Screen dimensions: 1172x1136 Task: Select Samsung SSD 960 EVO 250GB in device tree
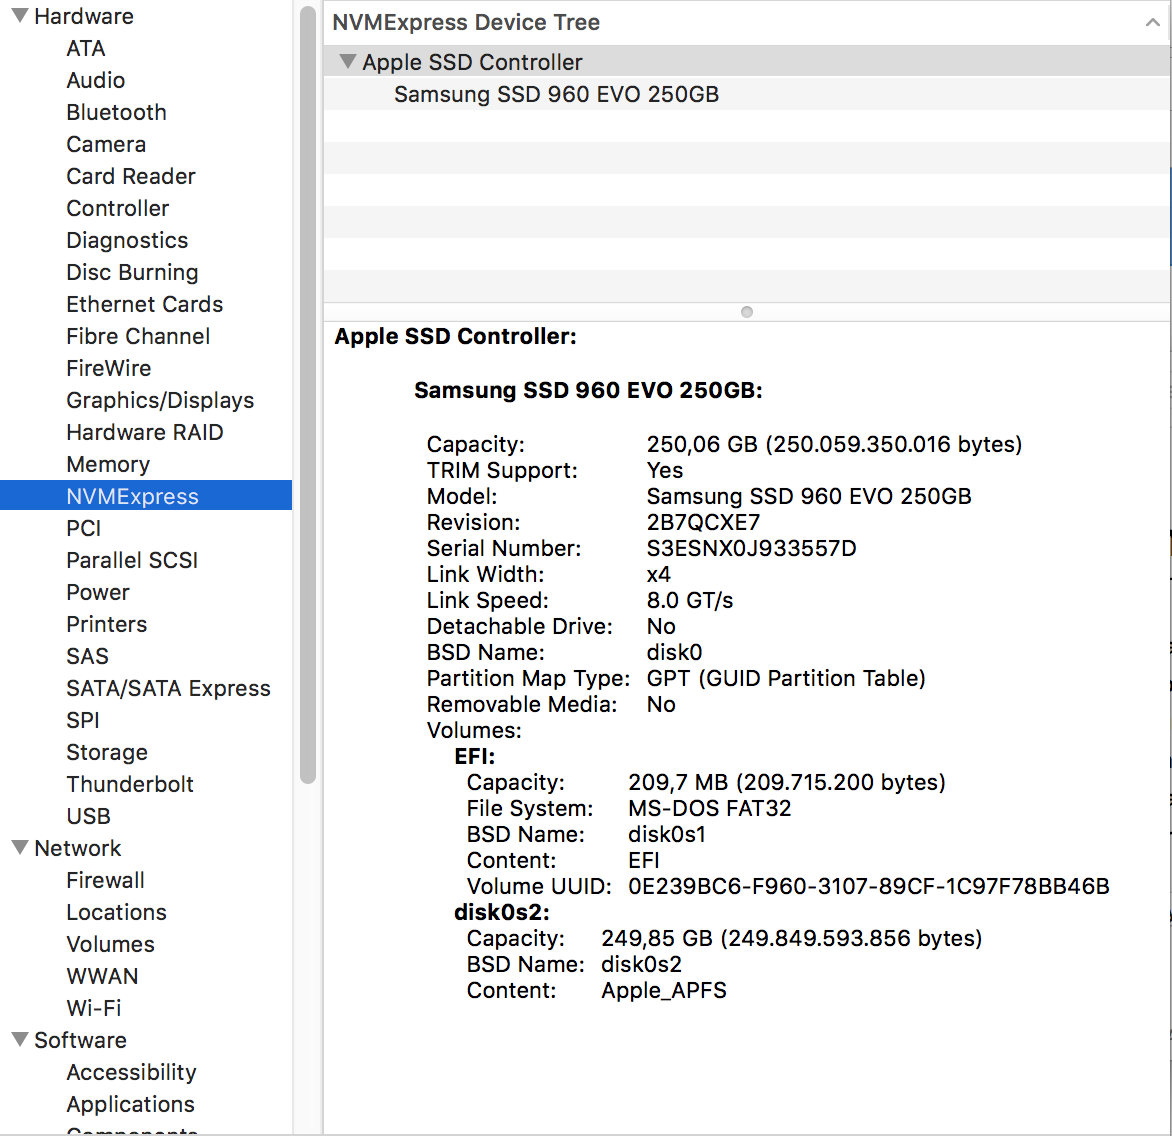click(x=556, y=93)
